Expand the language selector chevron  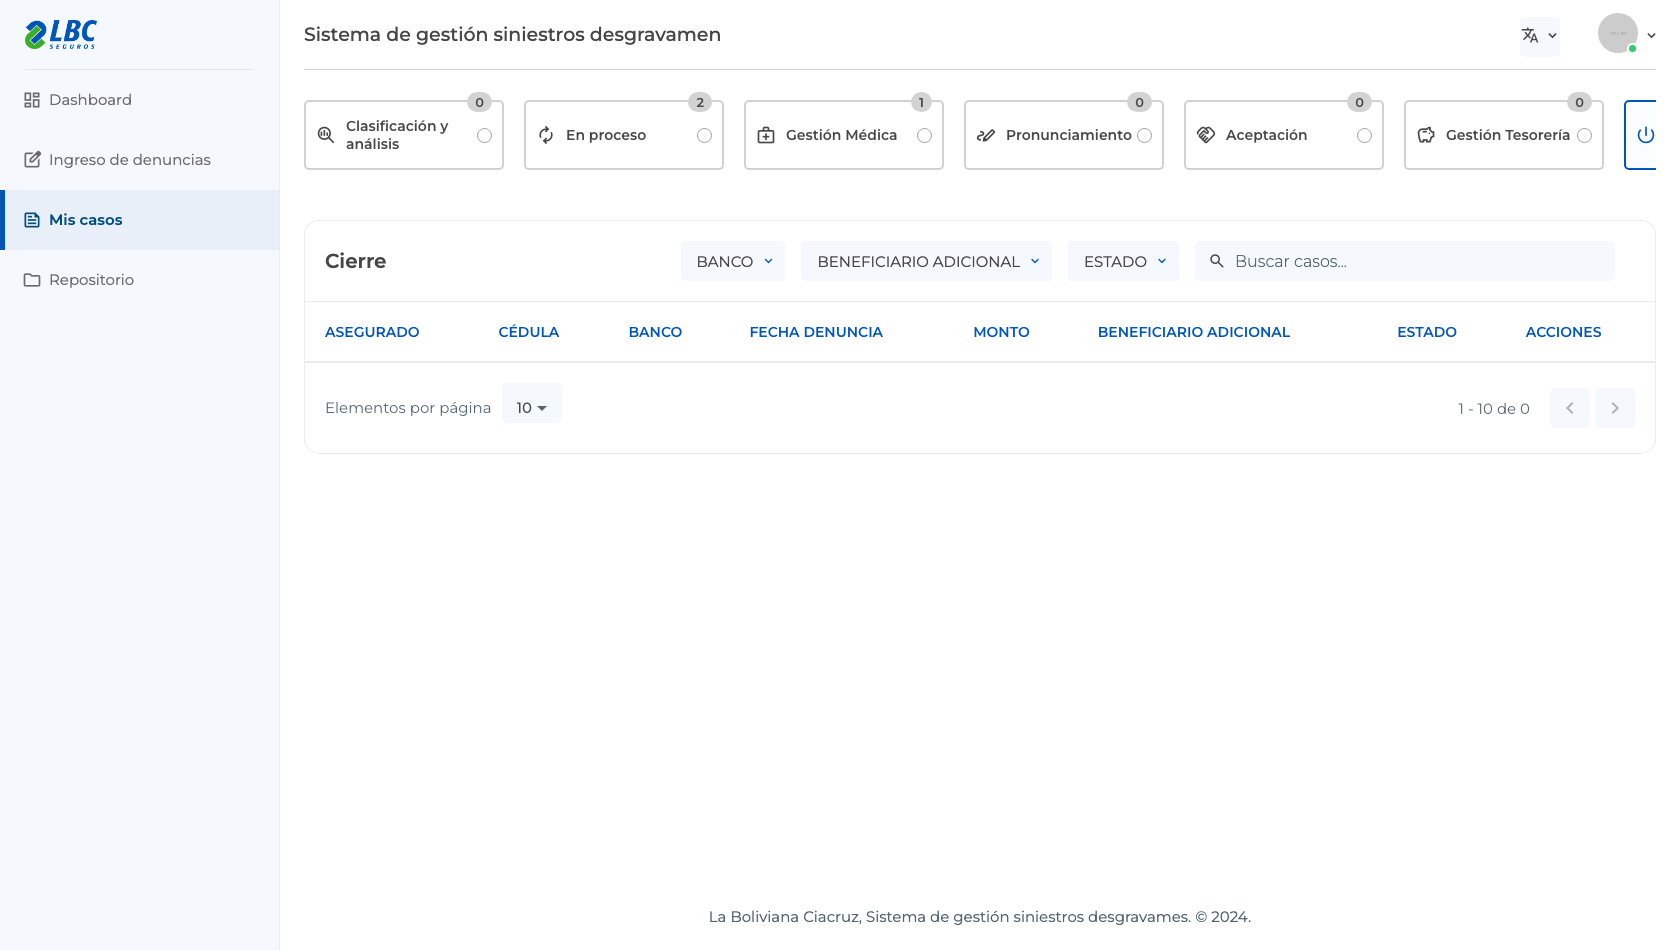(1552, 36)
